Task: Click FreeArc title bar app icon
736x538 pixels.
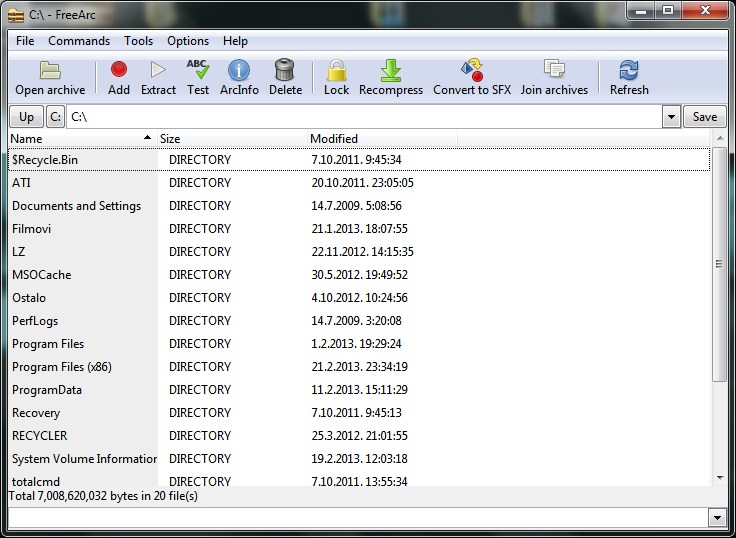Action: click(15, 15)
